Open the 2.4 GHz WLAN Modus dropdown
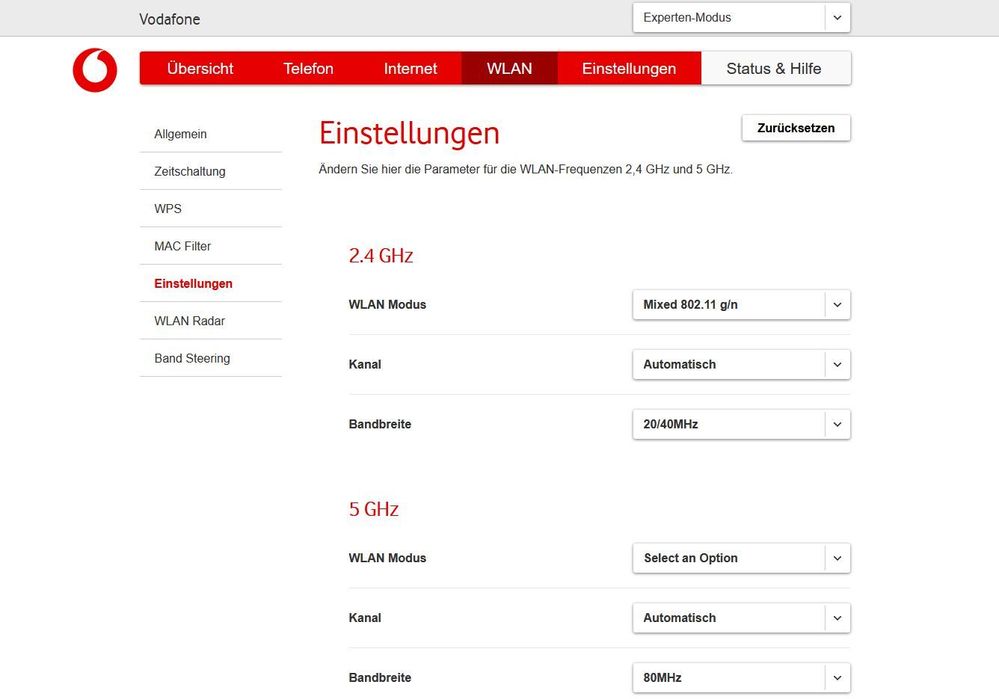The image size is (999, 699). pyautogui.click(x=740, y=304)
